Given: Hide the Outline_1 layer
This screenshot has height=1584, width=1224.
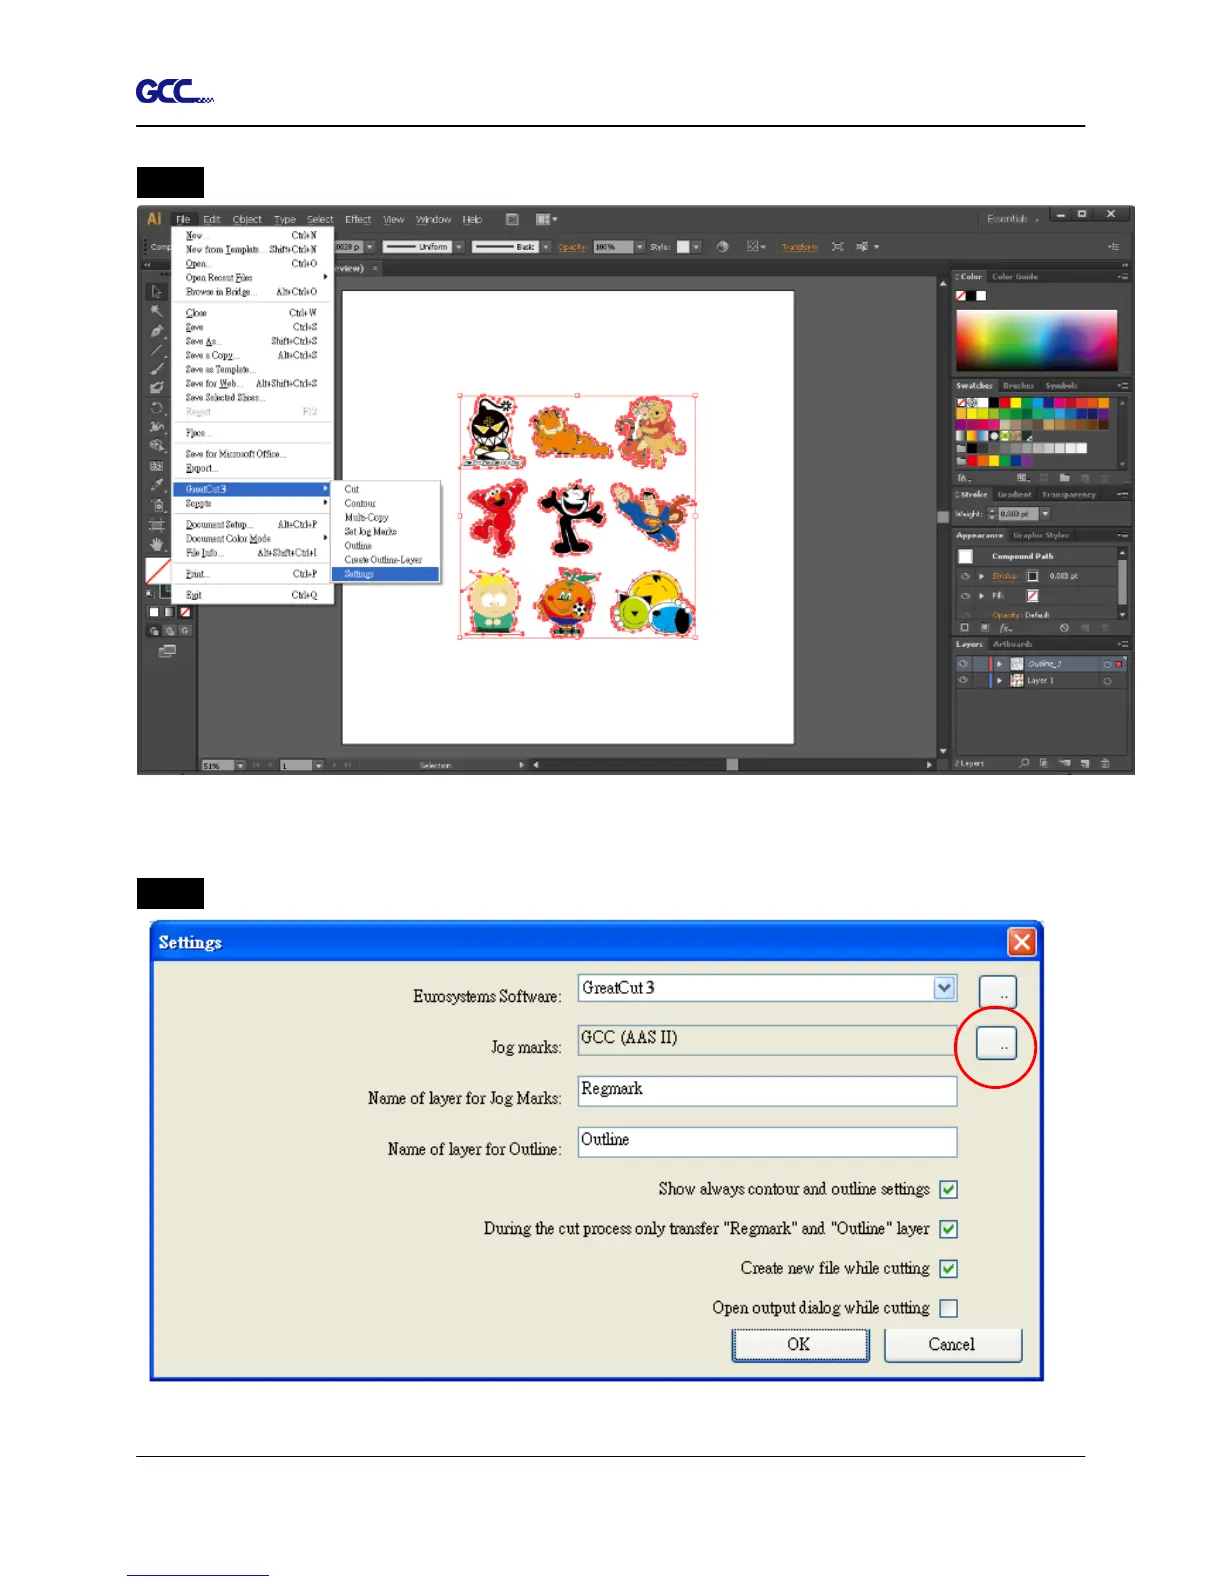Looking at the screenshot, I should coord(963,664).
